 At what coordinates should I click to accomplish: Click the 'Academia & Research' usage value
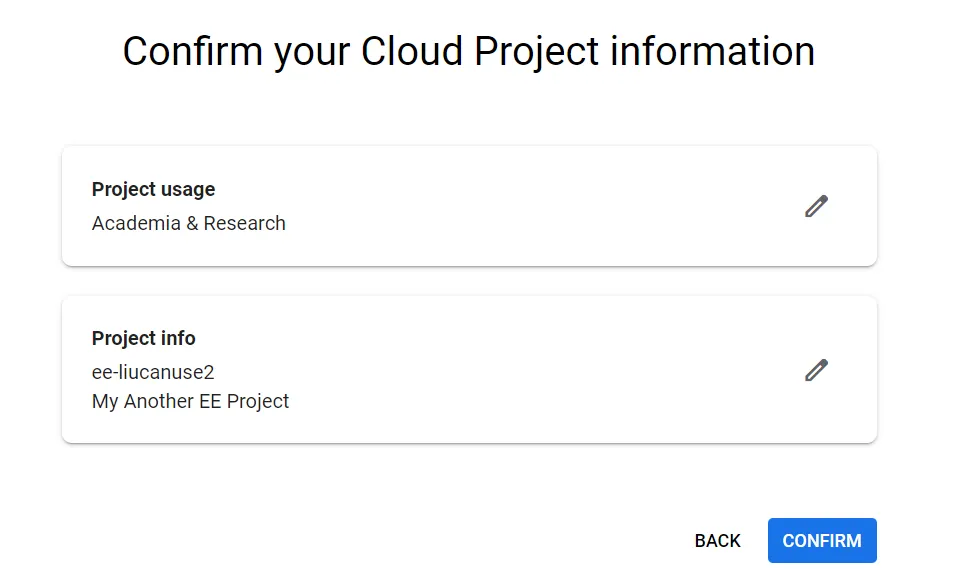[188, 223]
